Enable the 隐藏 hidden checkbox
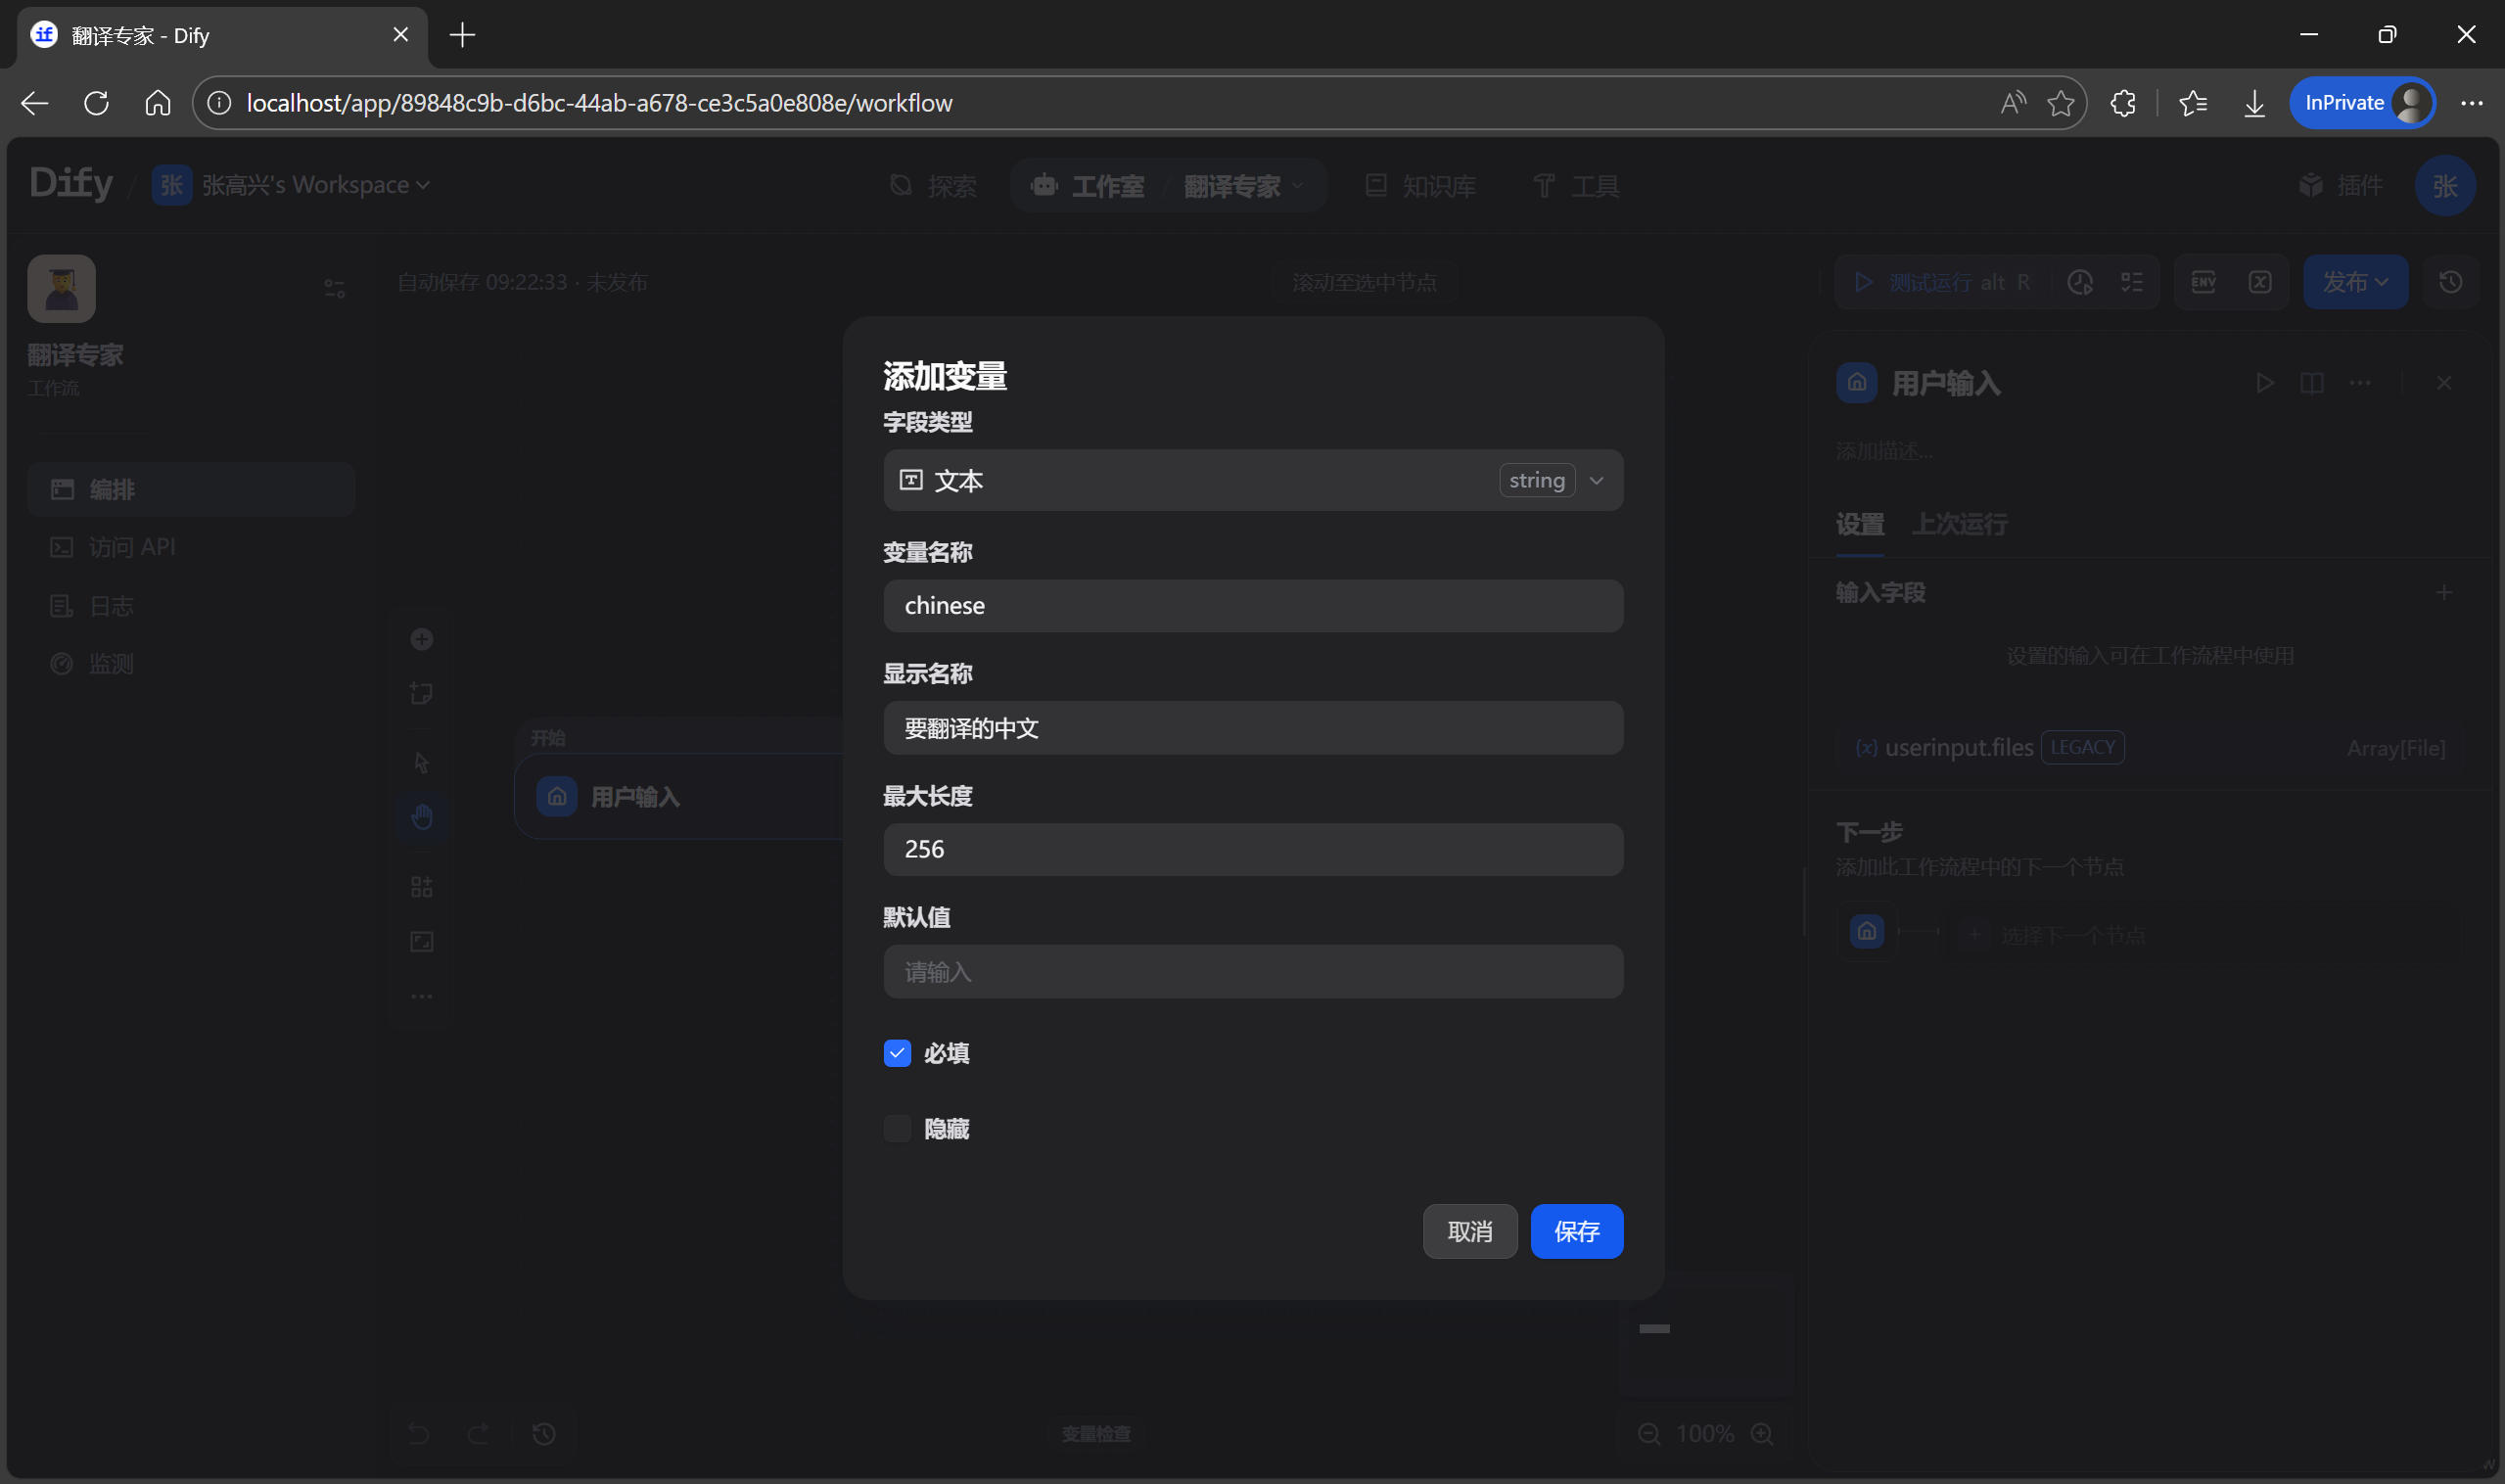This screenshot has width=2505, height=1484. coord(897,1129)
